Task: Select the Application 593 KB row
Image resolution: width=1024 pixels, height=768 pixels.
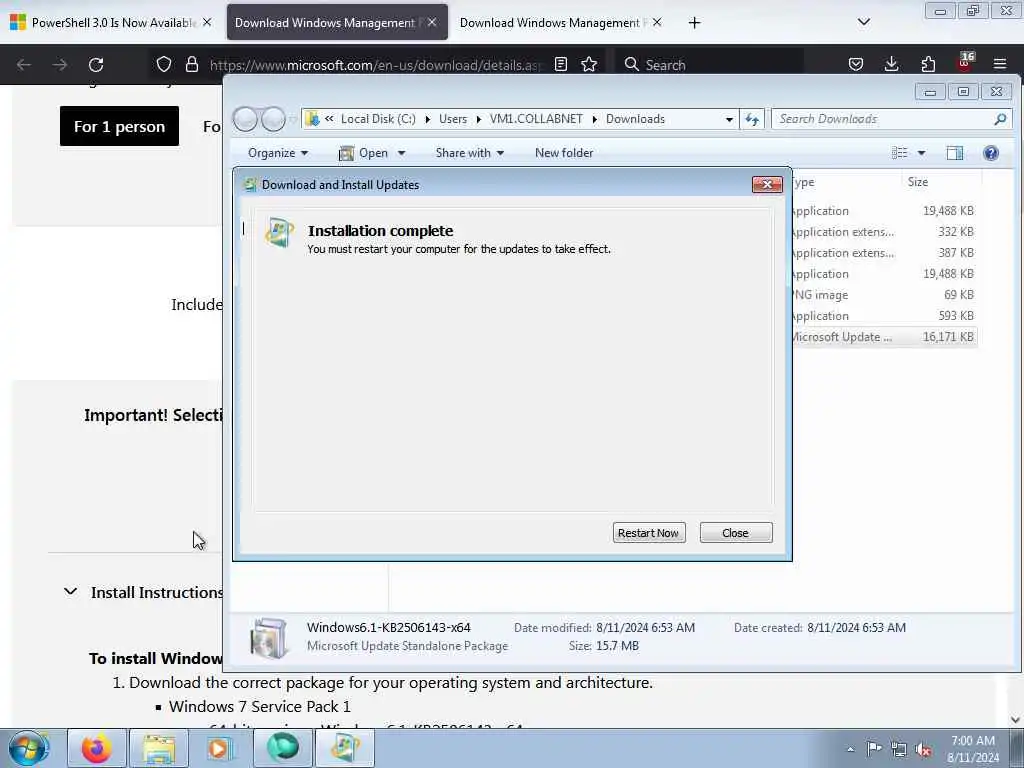Action: coord(885,315)
